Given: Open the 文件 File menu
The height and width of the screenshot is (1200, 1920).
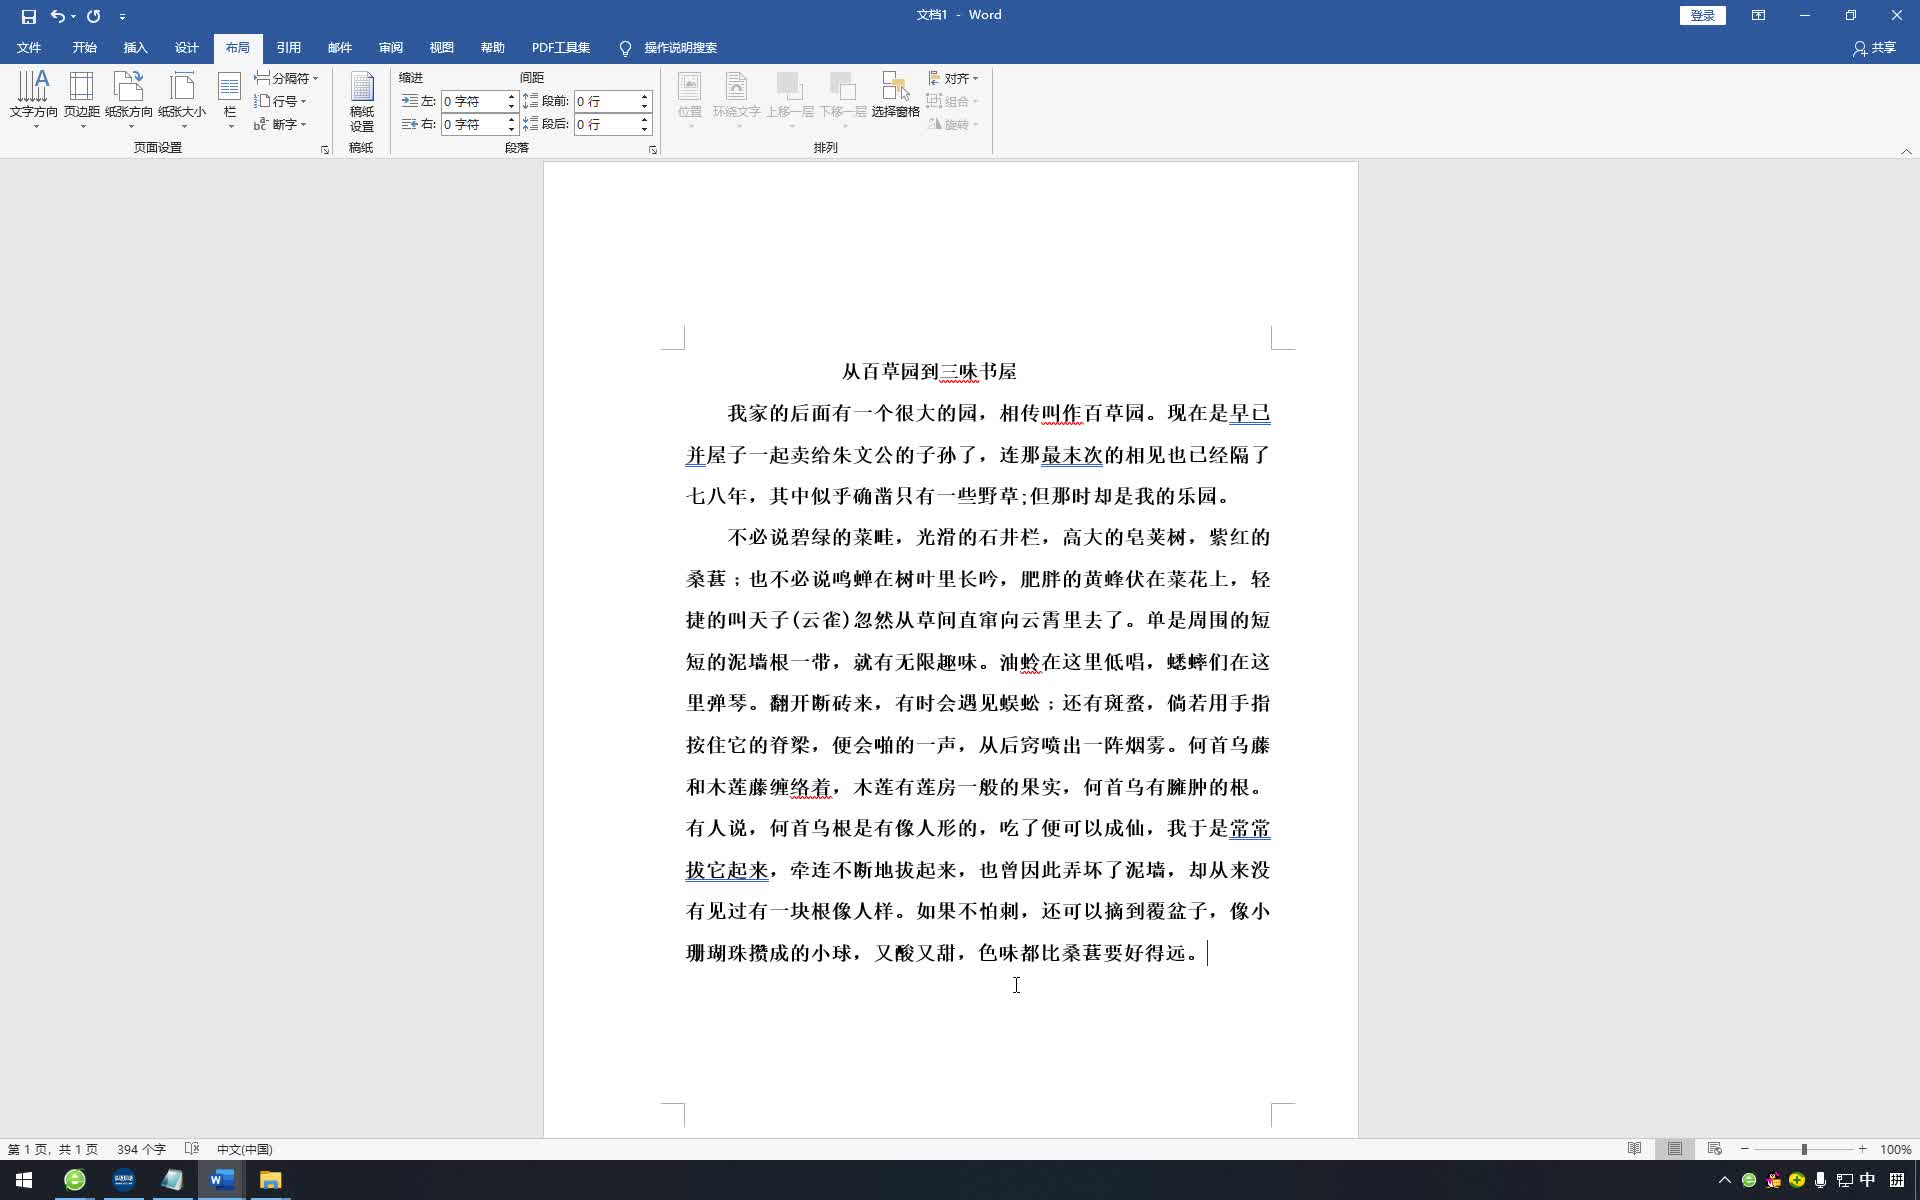Looking at the screenshot, I should [29, 48].
